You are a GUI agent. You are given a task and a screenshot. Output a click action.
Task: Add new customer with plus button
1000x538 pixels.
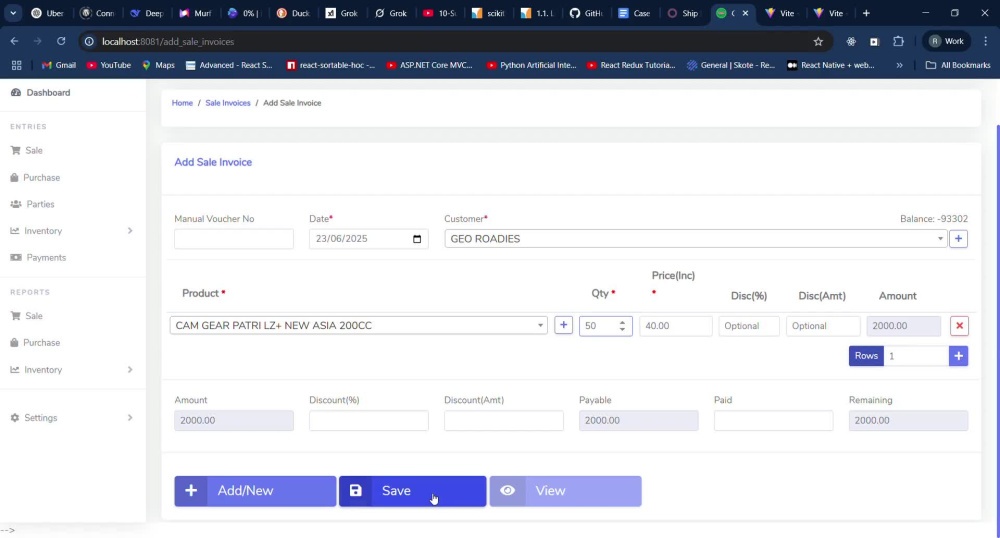958,239
